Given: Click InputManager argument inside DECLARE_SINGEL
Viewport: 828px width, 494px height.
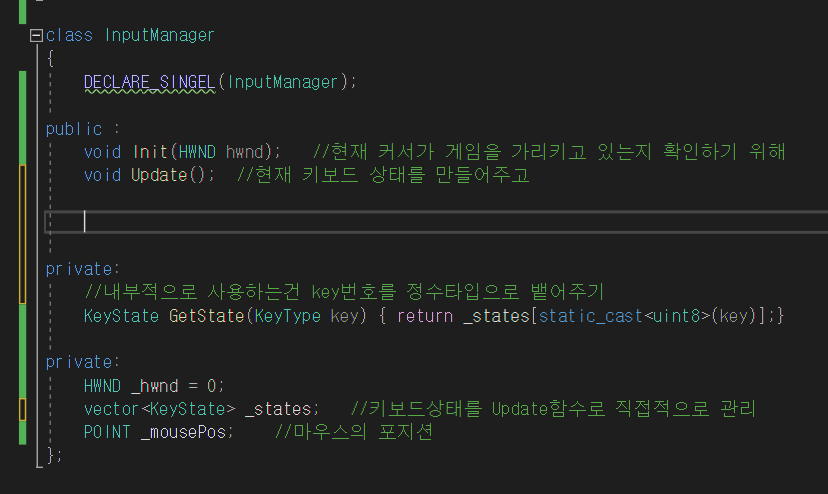Looking at the screenshot, I should click(283, 82).
